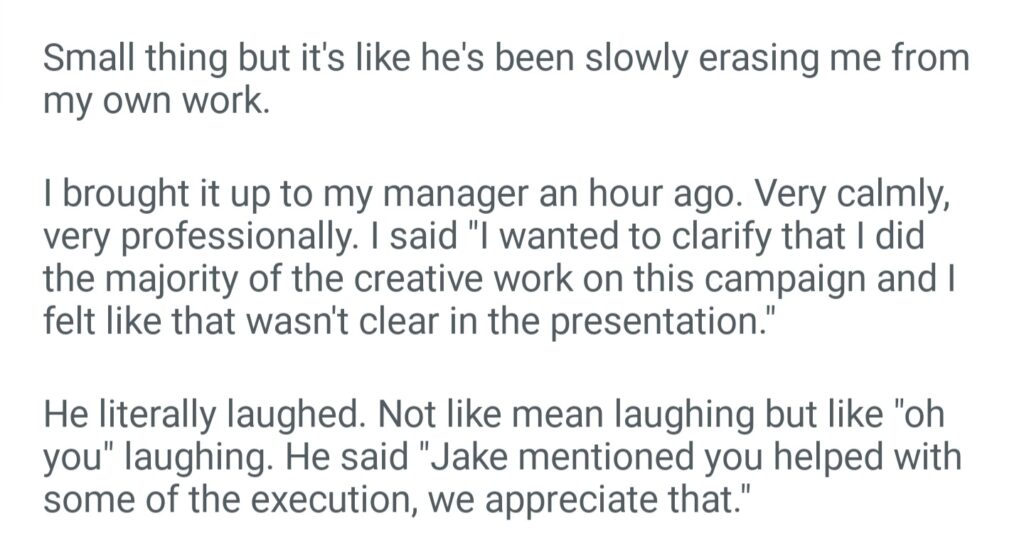Click the phrase "my own work."

(x=156, y=102)
